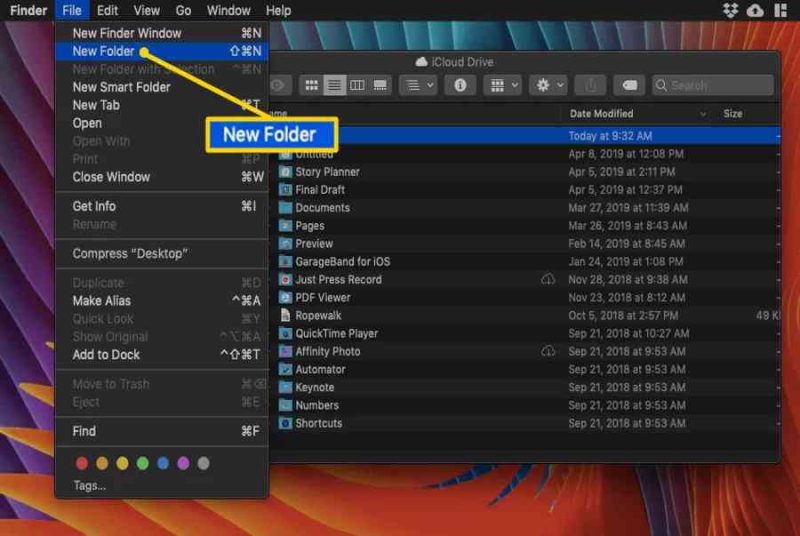Apply the orange tag color

(x=102, y=463)
